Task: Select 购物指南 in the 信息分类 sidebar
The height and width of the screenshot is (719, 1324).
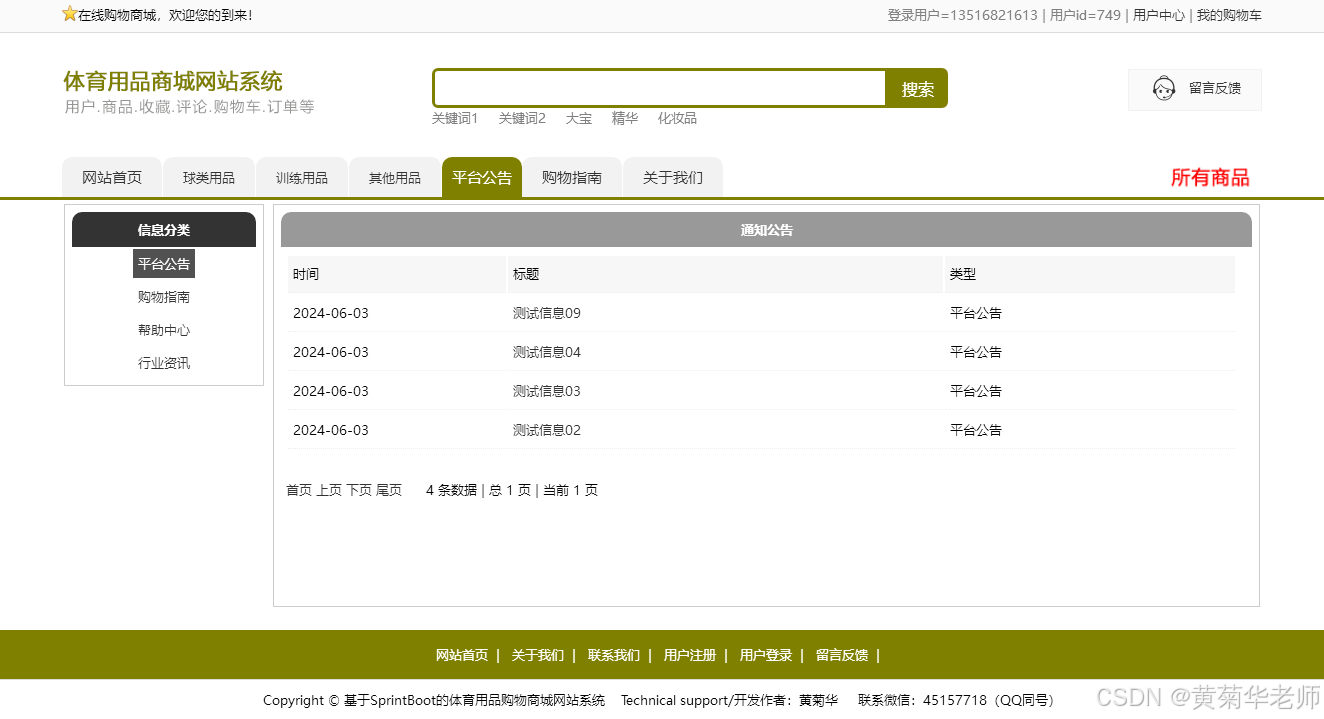Action: point(164,297)
